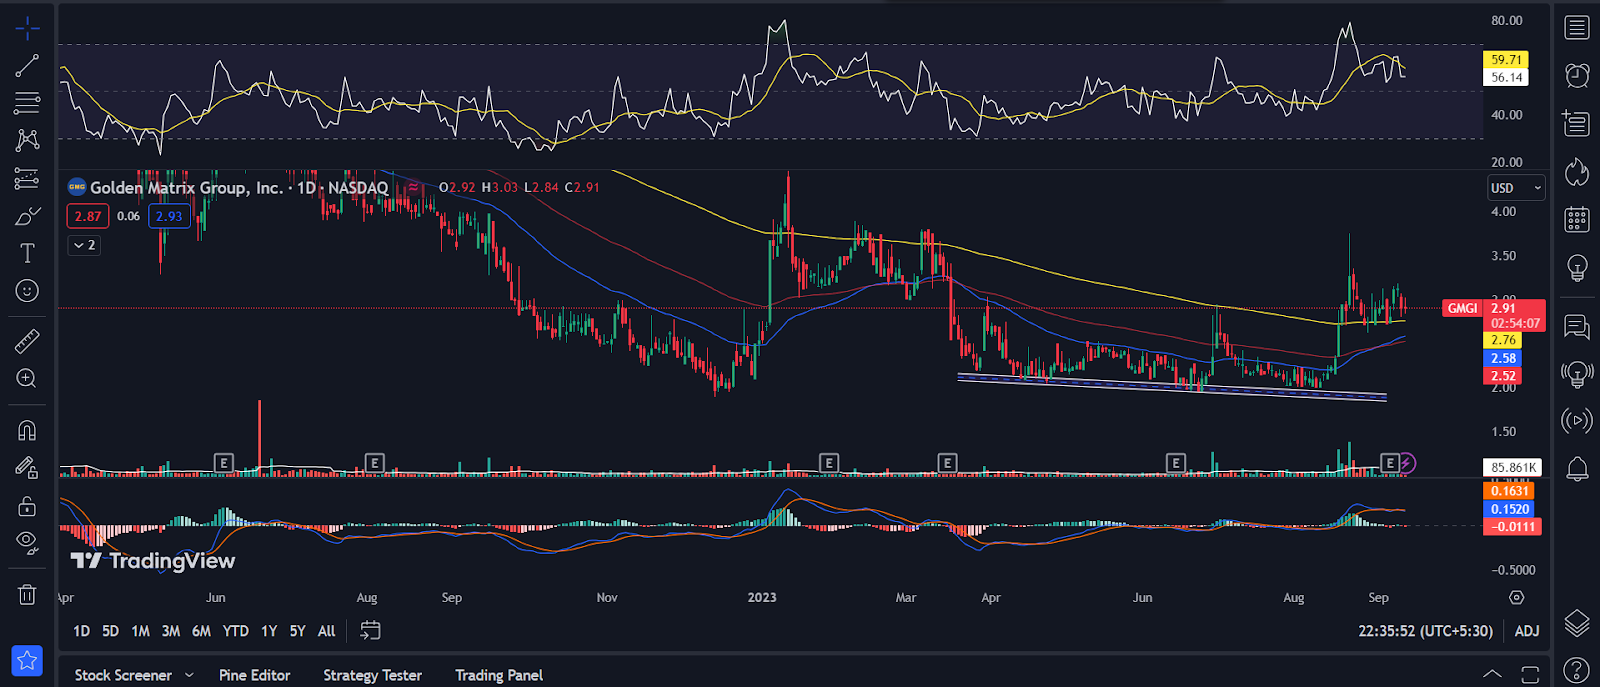
Task: Click the purple lightning flash marker
Action: [1407, 463]
